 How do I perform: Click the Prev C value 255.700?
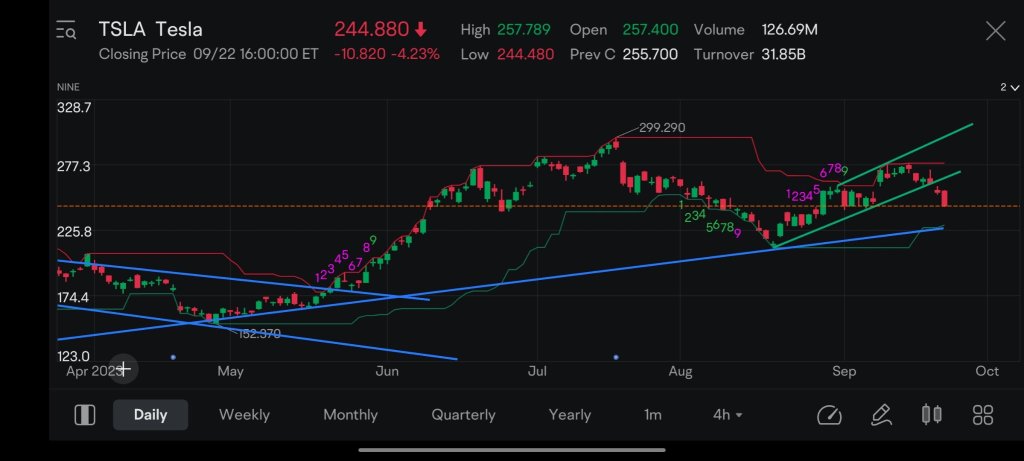650,54
